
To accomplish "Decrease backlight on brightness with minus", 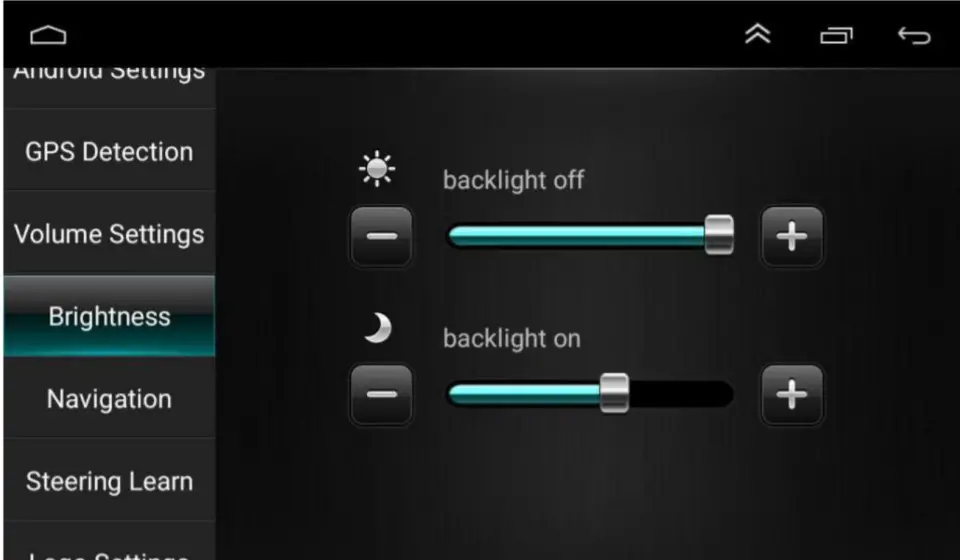I will (x=381, y=395).
